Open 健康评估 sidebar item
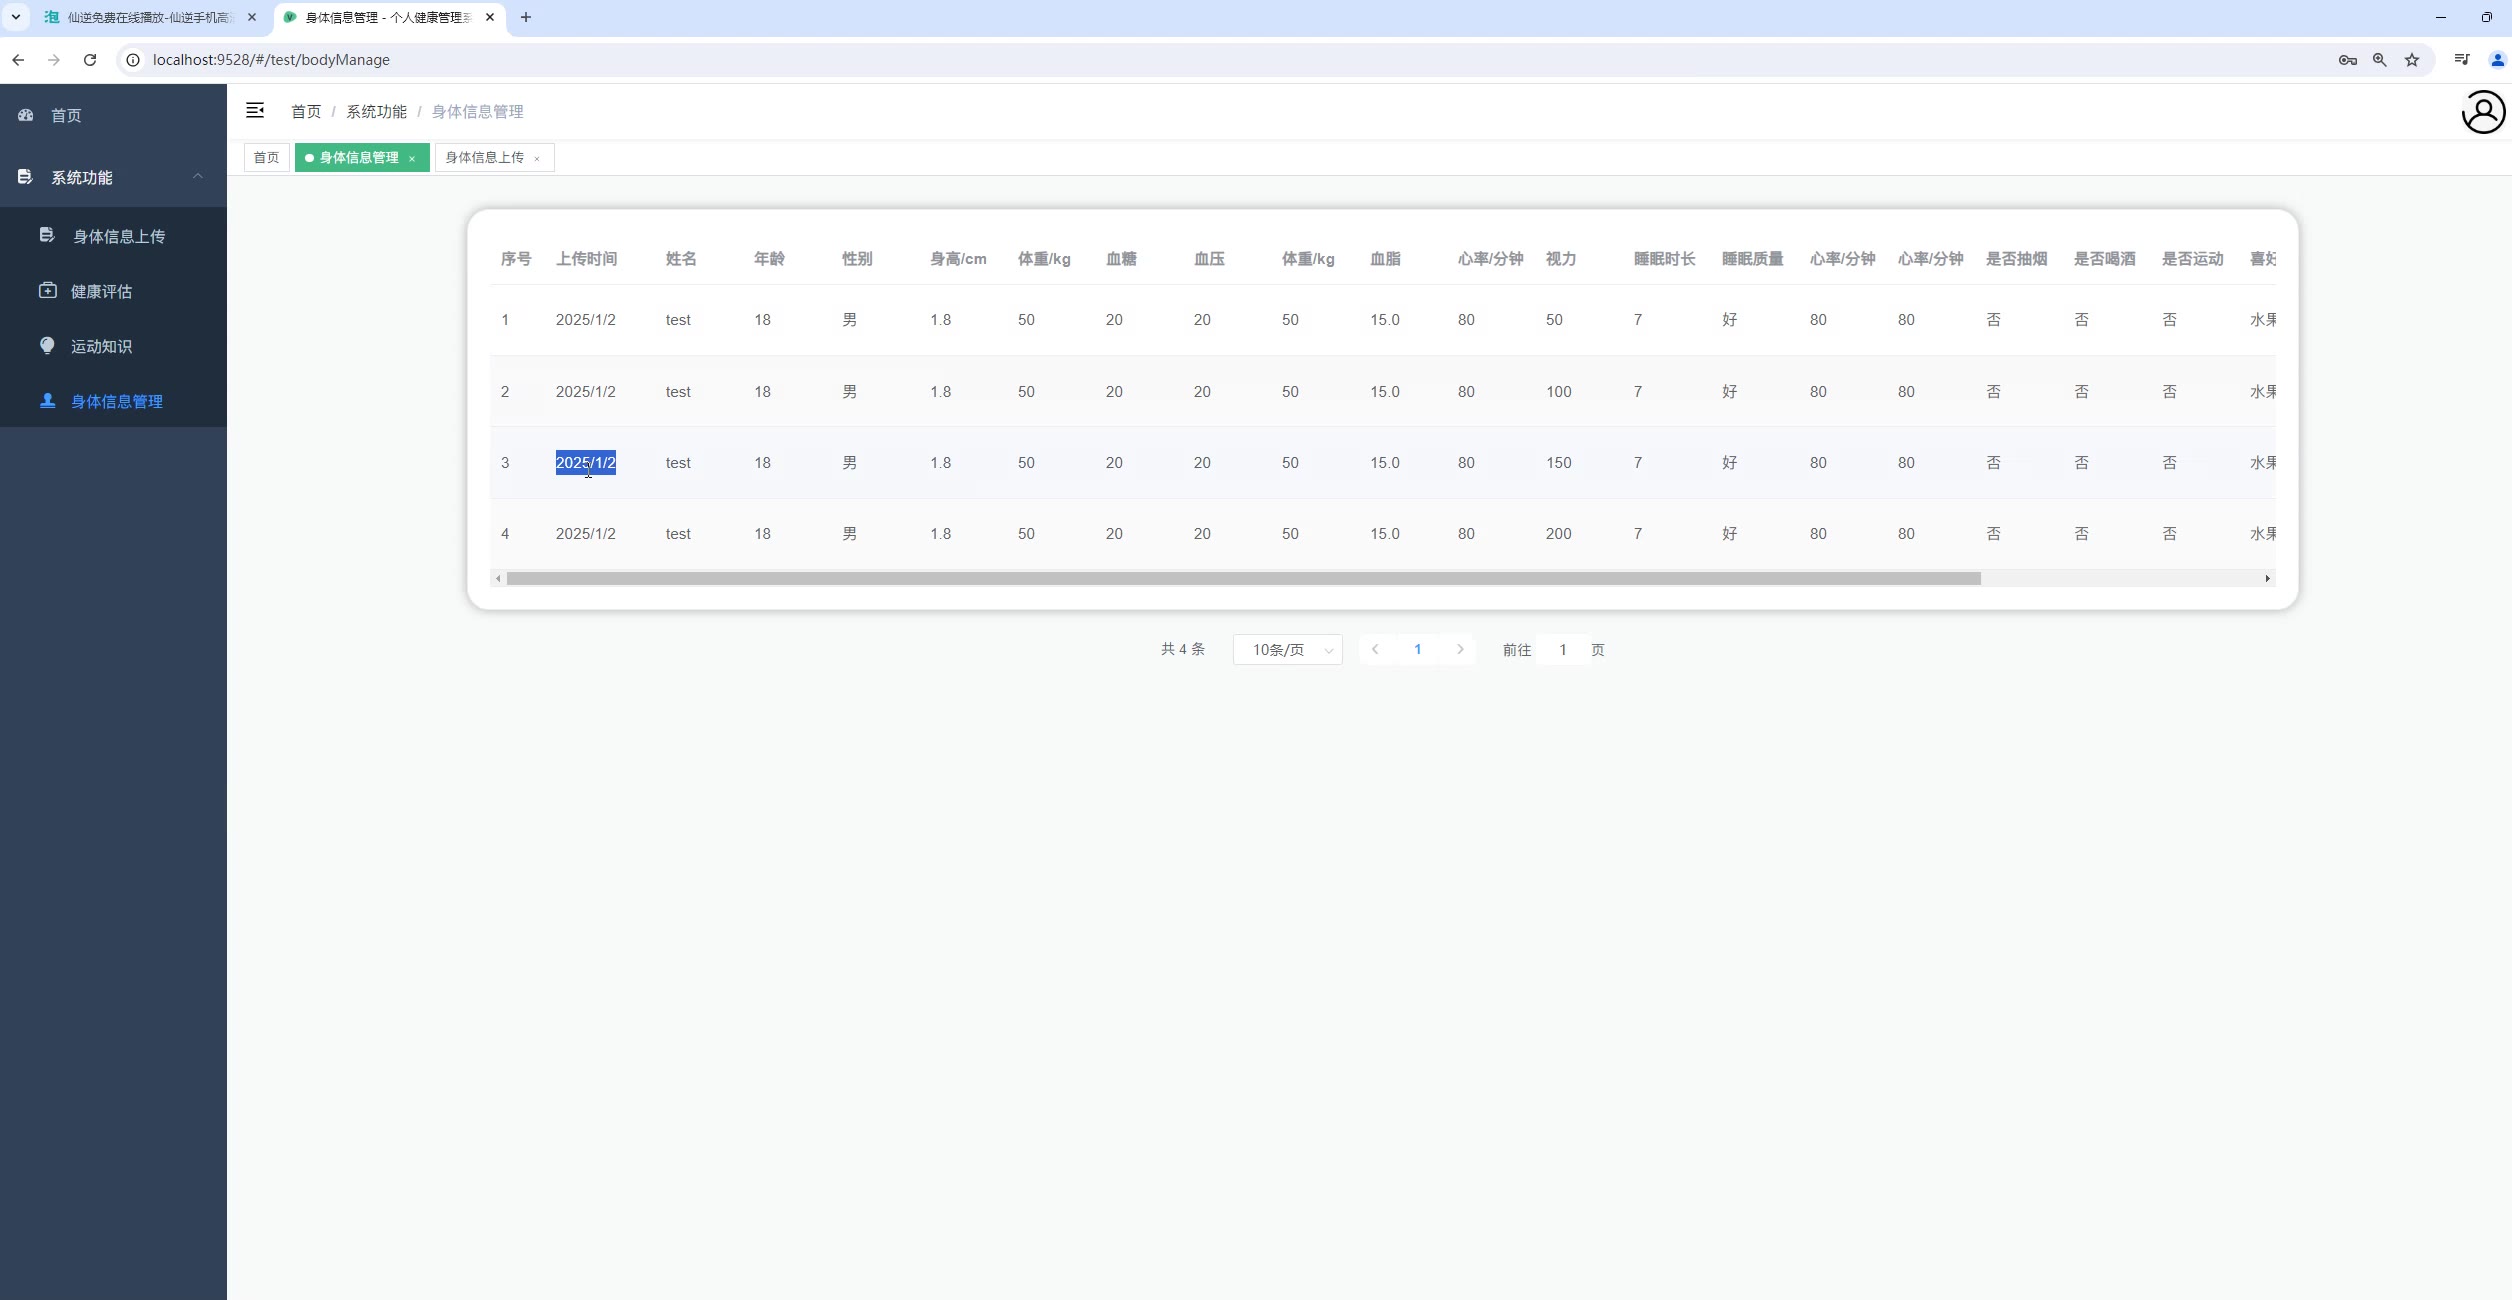 [113, 291]
